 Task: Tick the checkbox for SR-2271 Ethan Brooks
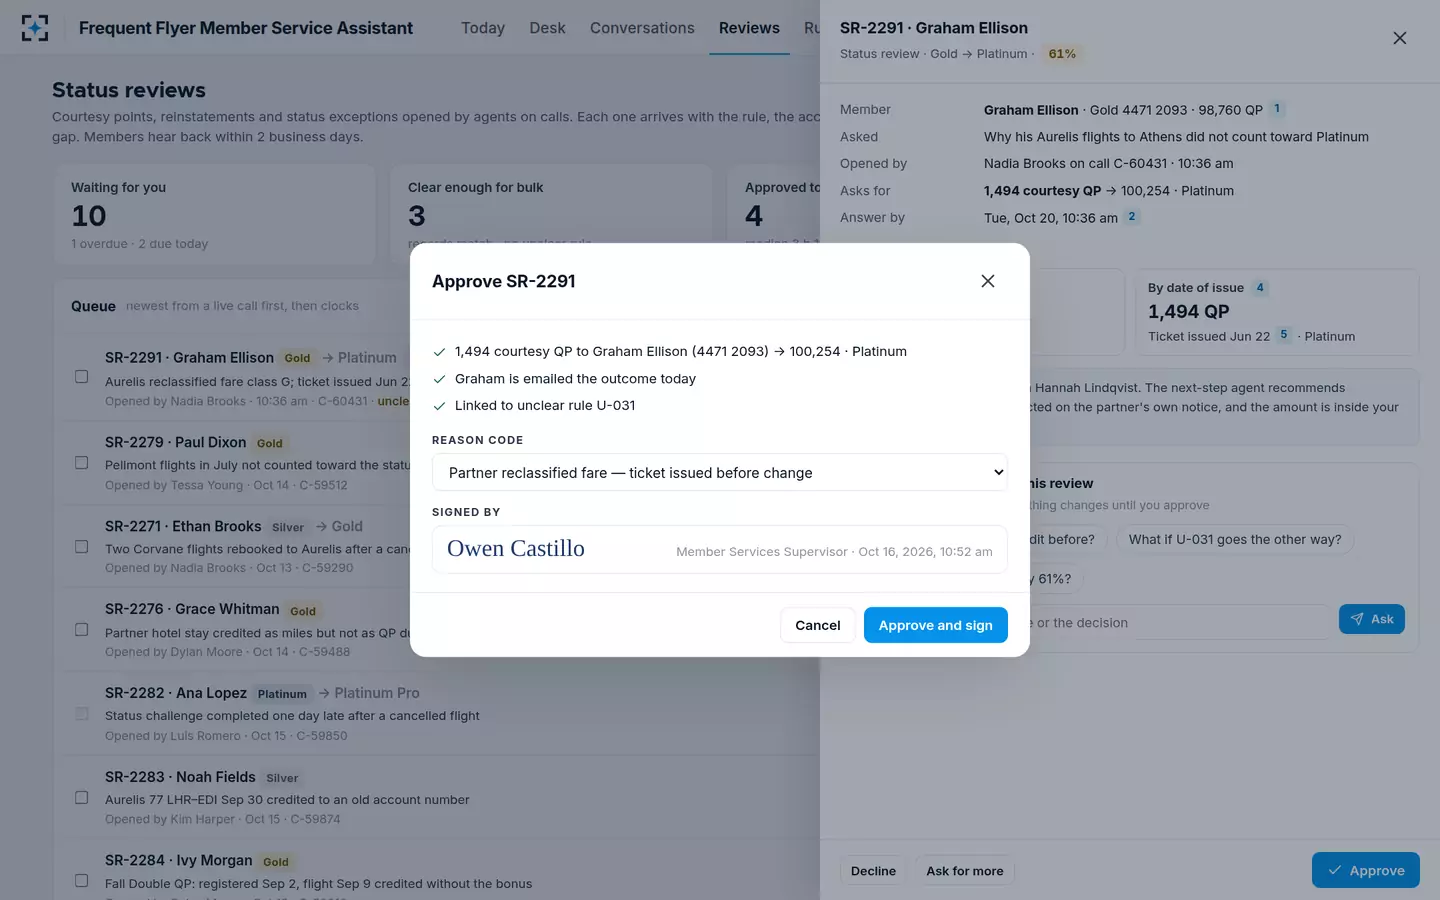(82, 547)
